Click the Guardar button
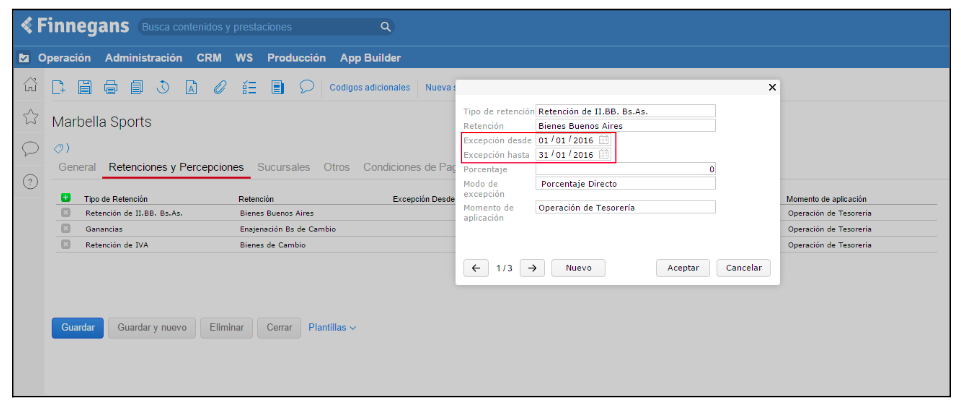This screenshot has height=409, width=961. [x=78, y=328]
